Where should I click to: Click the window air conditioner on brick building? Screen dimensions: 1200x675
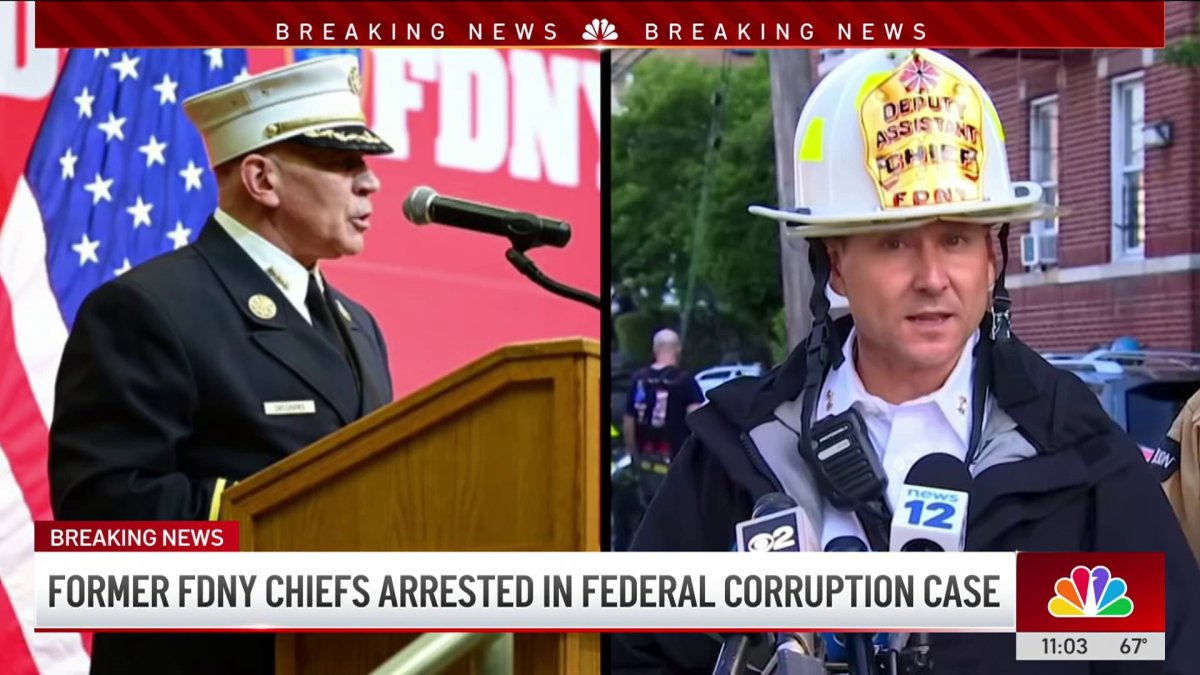click(1038, 249)
